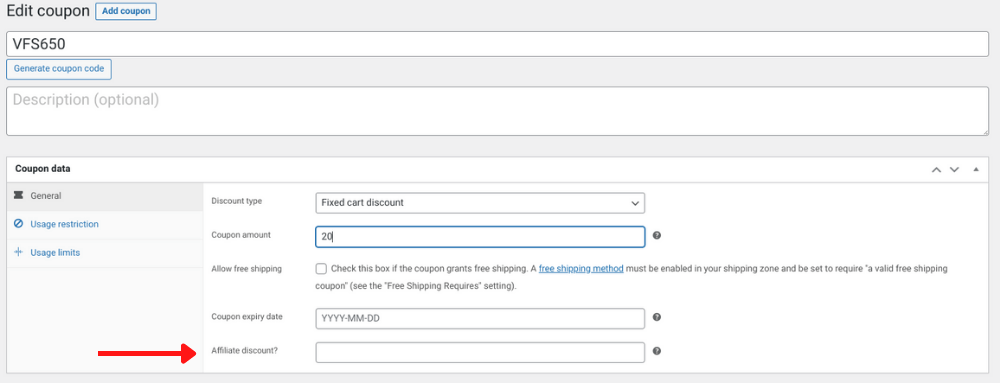
Task: Click the Affiliate discount? label
Action: click(244, 350)
